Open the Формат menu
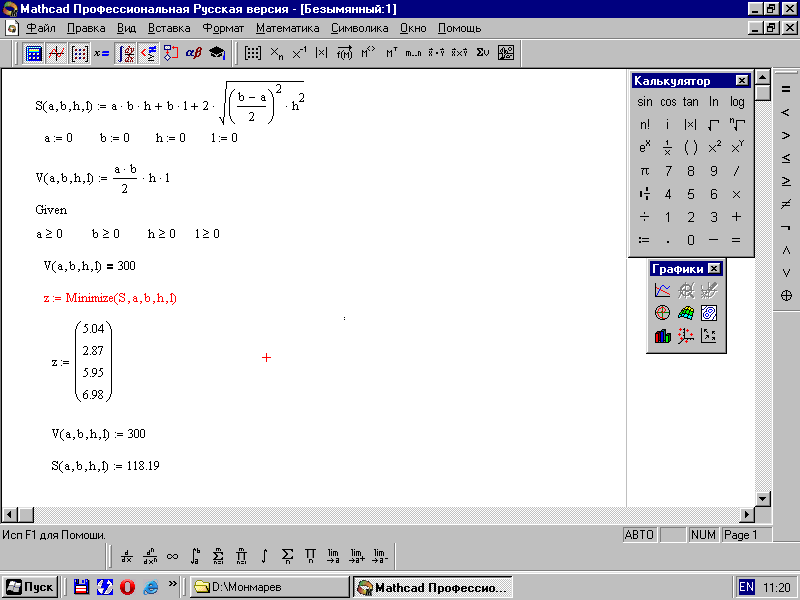 [223, 28]
